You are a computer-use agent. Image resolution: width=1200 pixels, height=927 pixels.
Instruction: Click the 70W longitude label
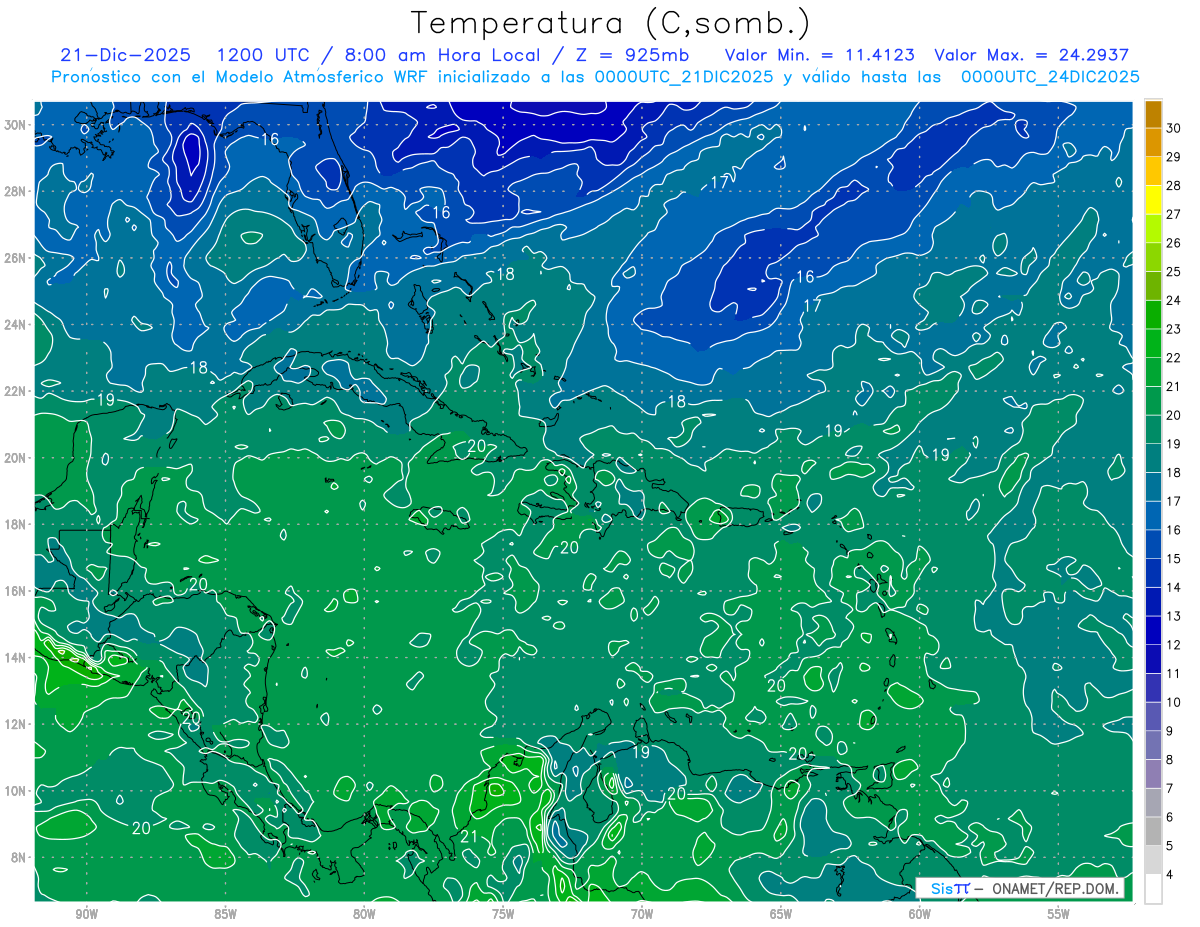coord(642,914)
